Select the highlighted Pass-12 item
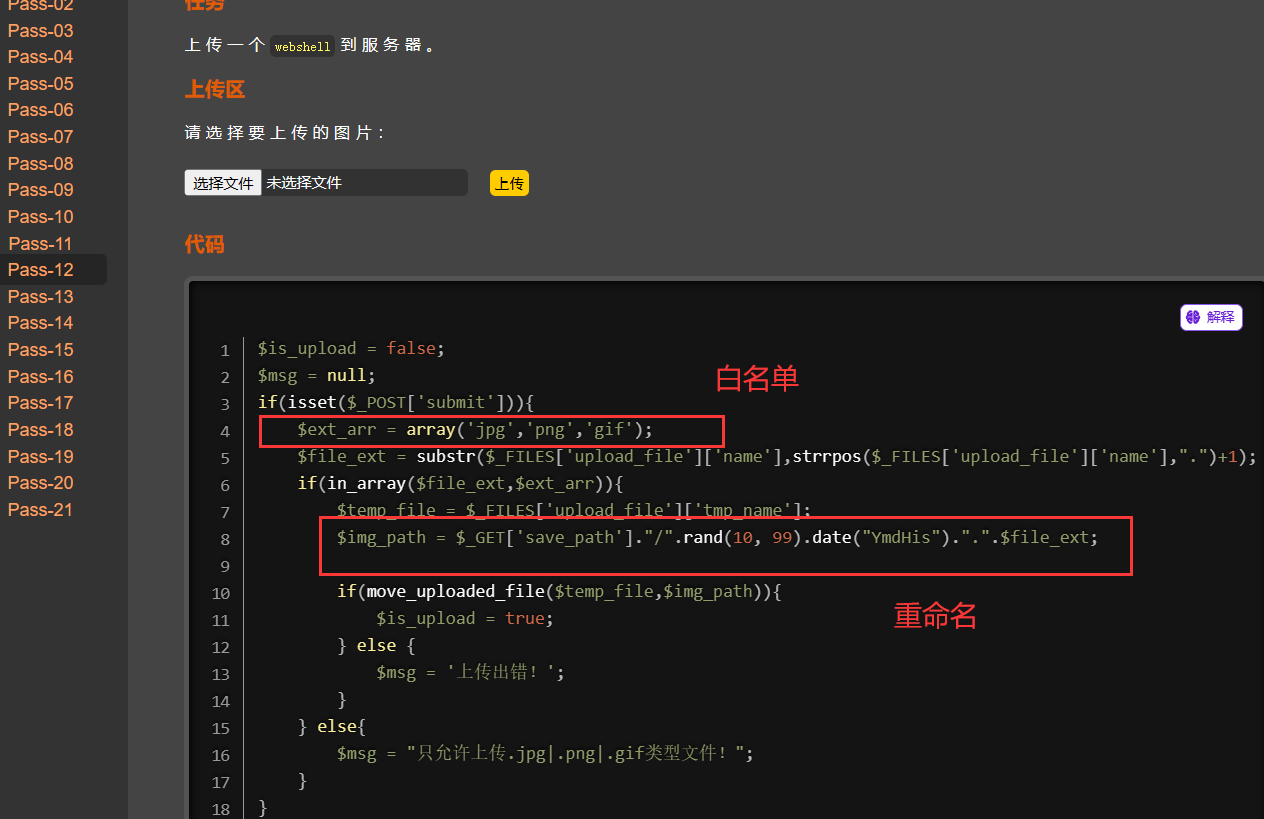Image resolution: width=1264 pixels, height=819 pixels. point(41,270)
